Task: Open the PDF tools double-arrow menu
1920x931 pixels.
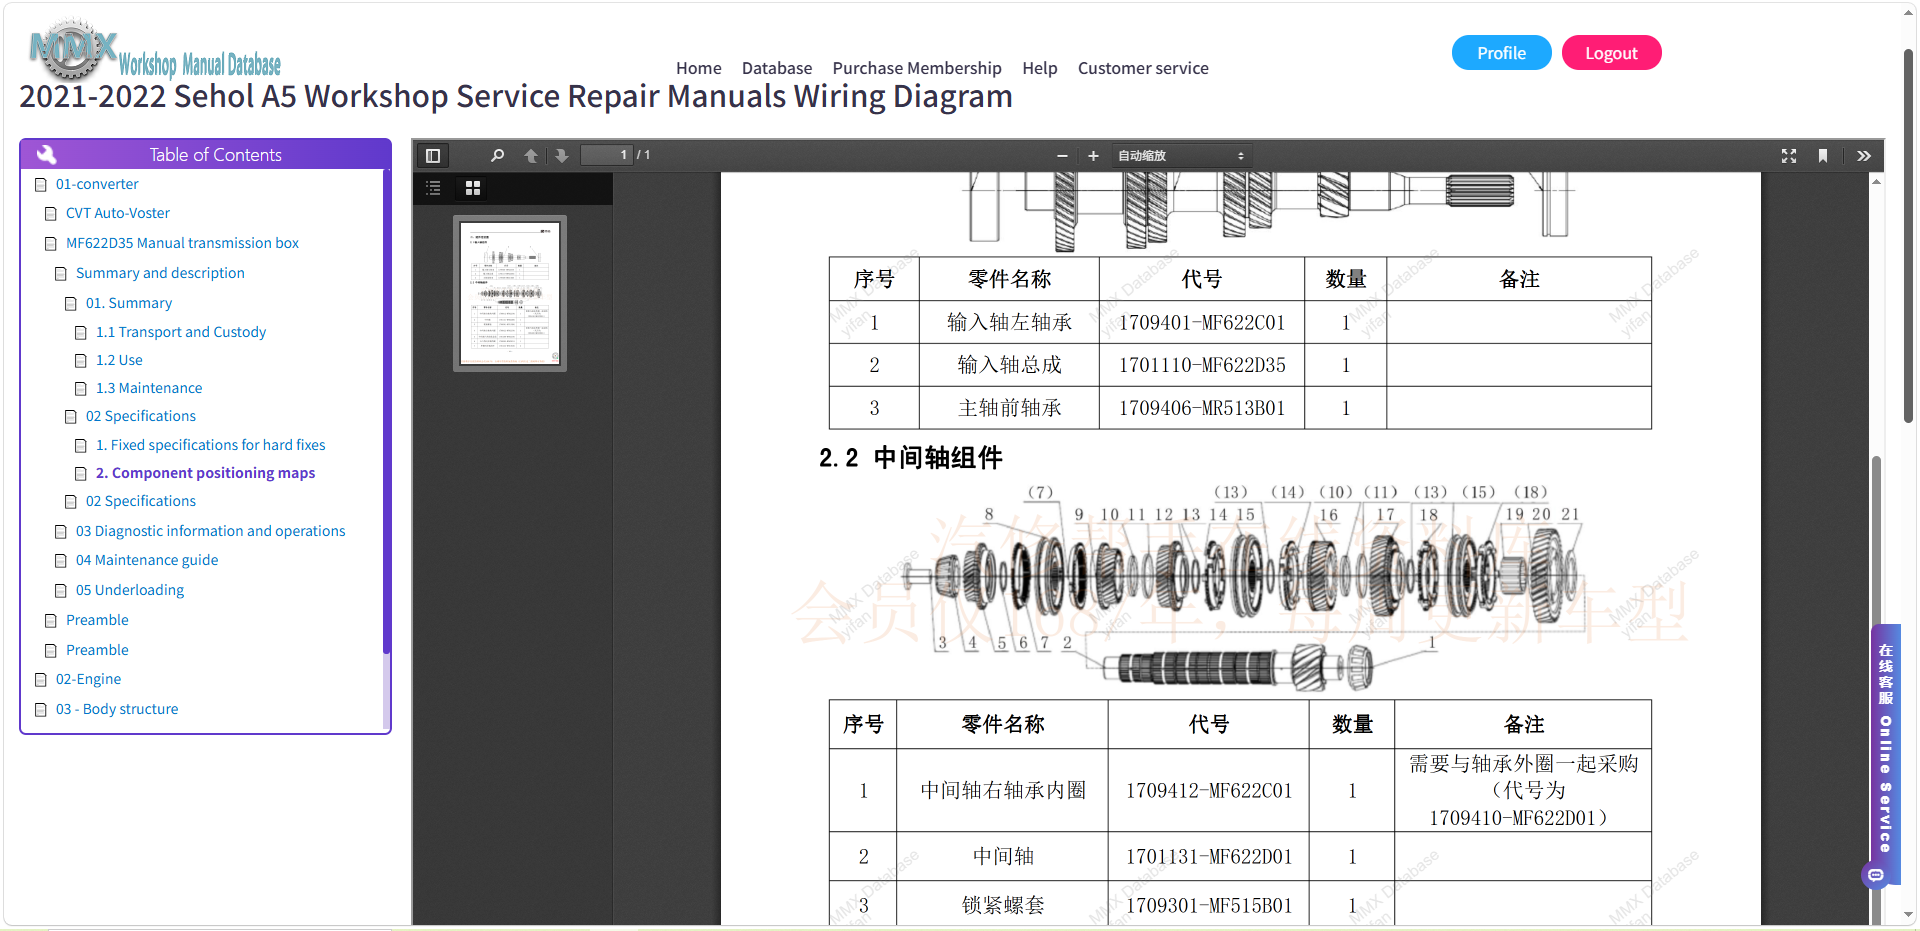Action: [x=1864, y=156]
